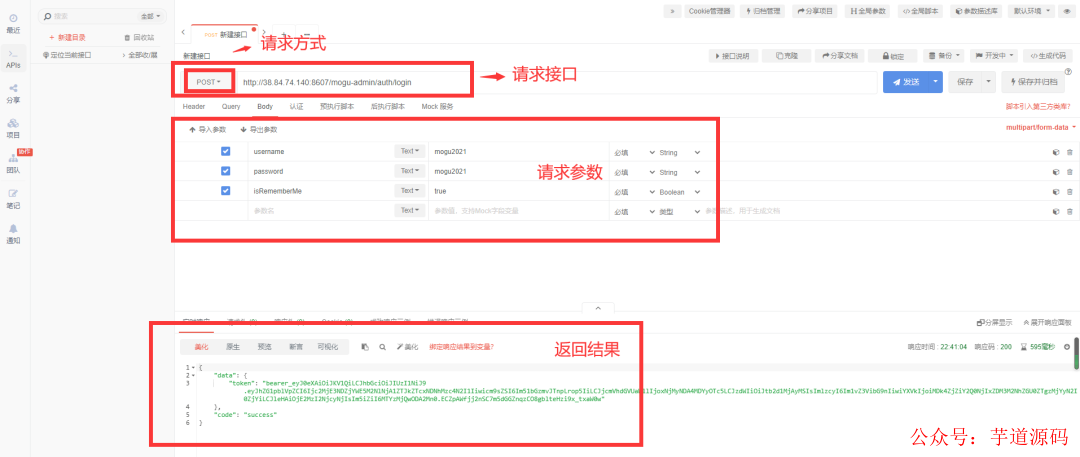Open String type dropdown for username
The height and width of the screenshot is (457, 1080).
(679, 152)
